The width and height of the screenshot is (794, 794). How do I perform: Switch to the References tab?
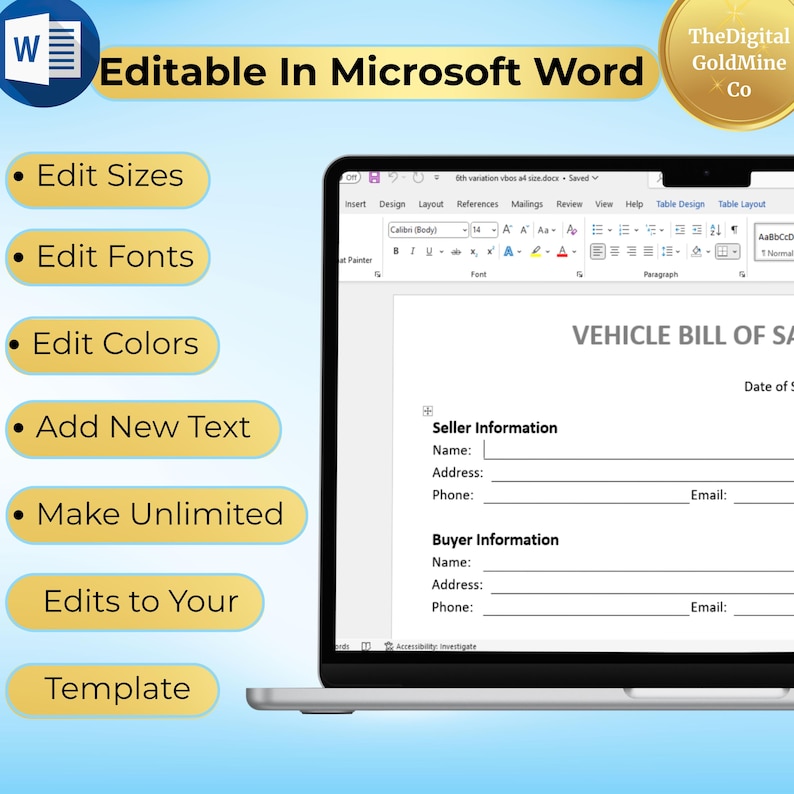point(478,204)
